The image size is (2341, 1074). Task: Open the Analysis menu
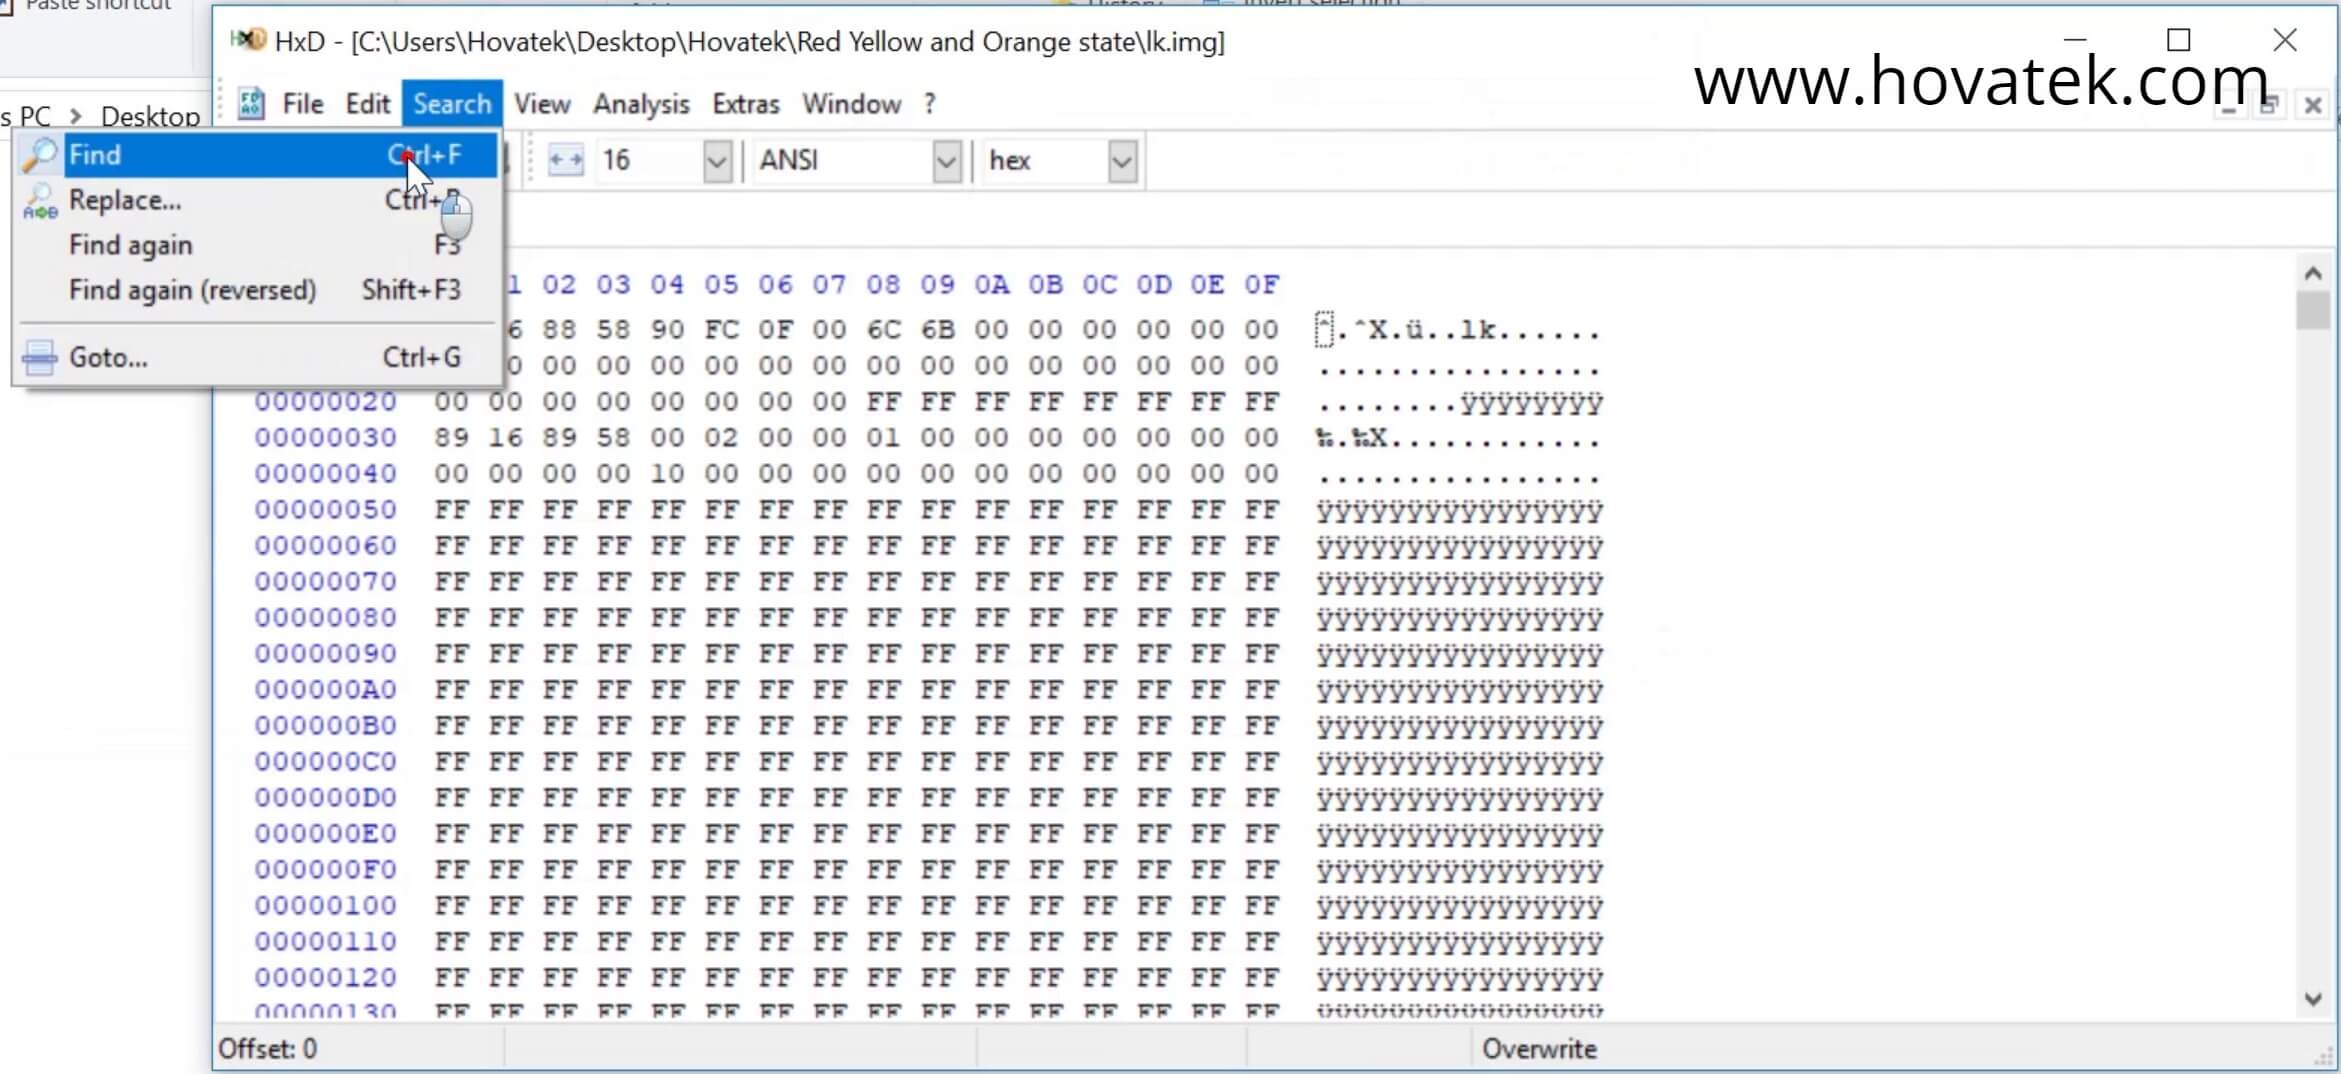[641, 103]
